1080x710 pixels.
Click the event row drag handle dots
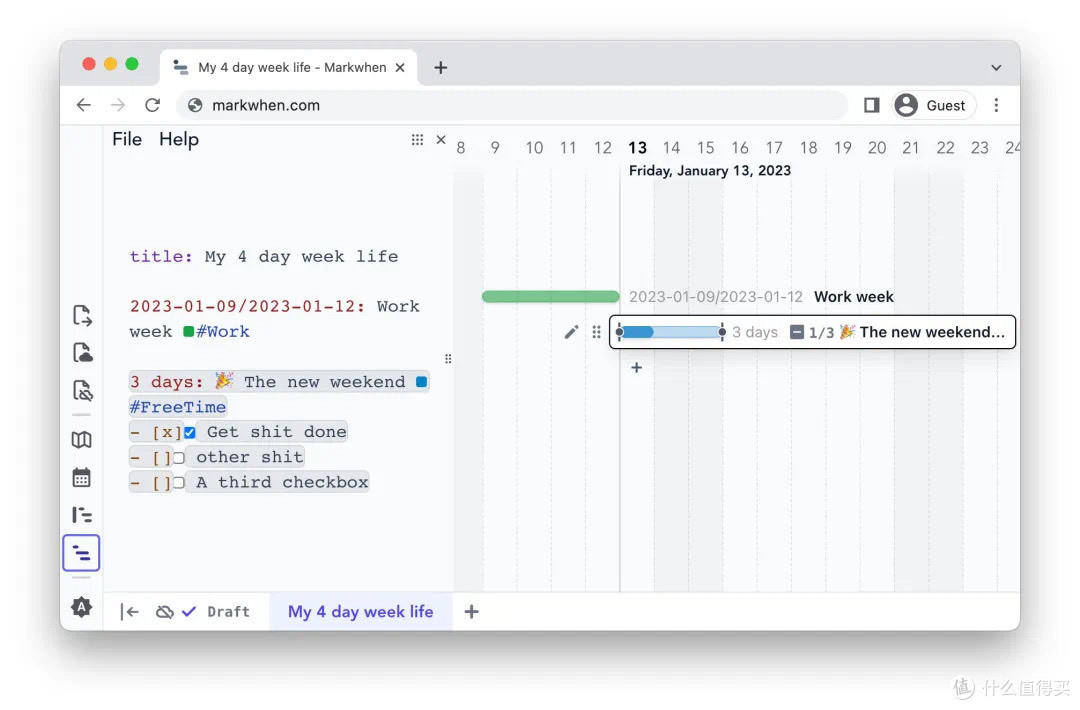tap(596, 333)
